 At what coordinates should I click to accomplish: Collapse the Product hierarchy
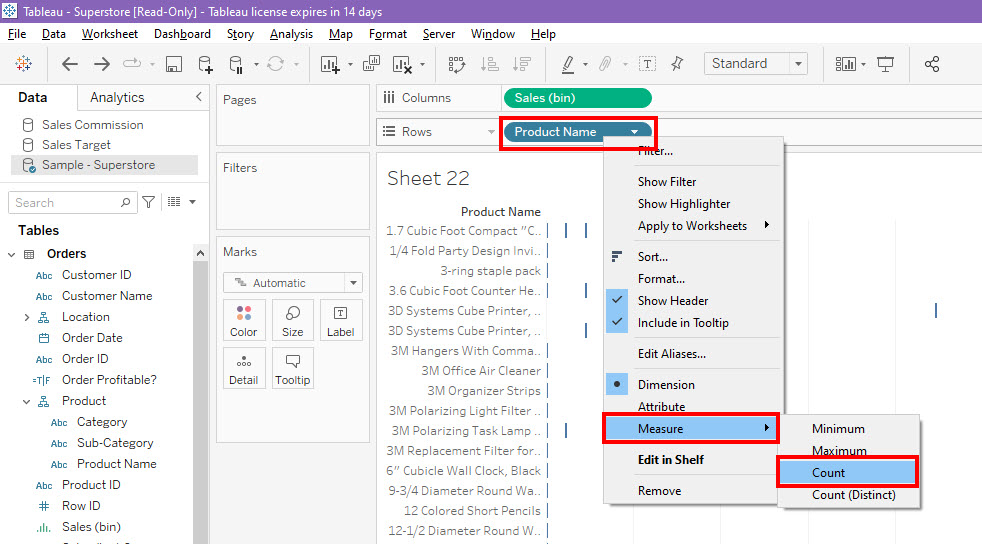pos(26,401)
